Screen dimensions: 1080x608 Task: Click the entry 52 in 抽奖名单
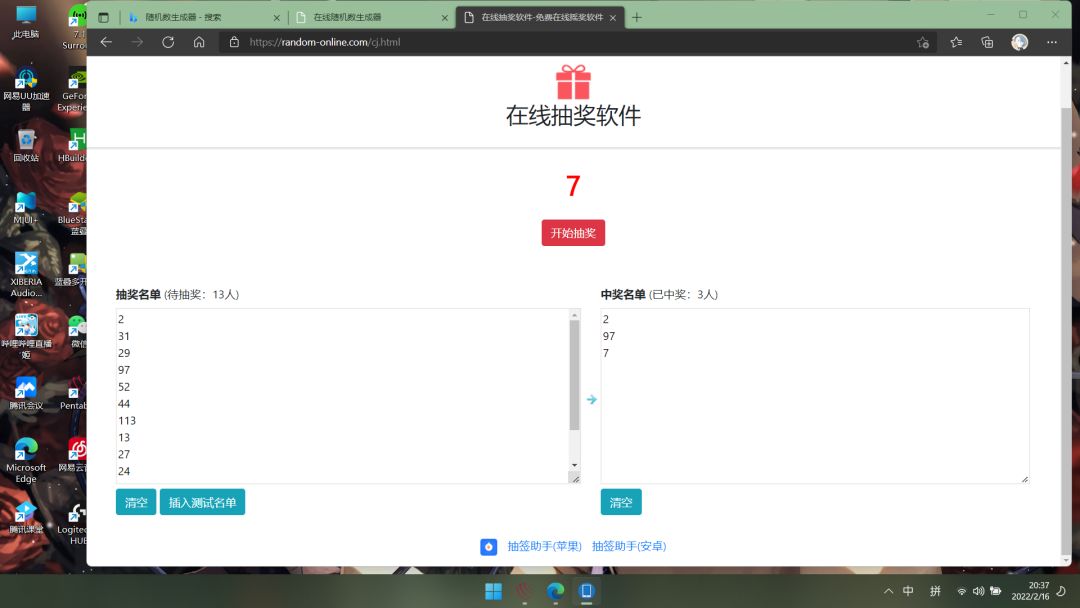(x=124, y=386)
